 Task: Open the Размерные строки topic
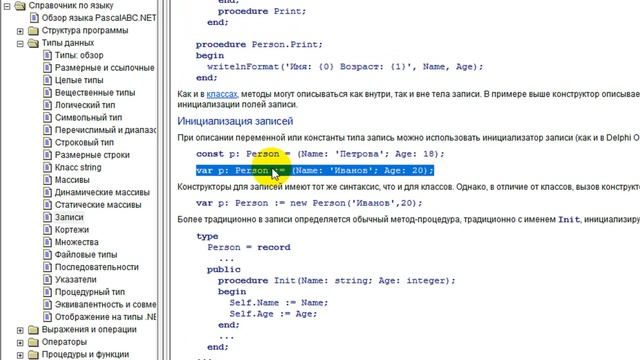(x=92, y=155)
